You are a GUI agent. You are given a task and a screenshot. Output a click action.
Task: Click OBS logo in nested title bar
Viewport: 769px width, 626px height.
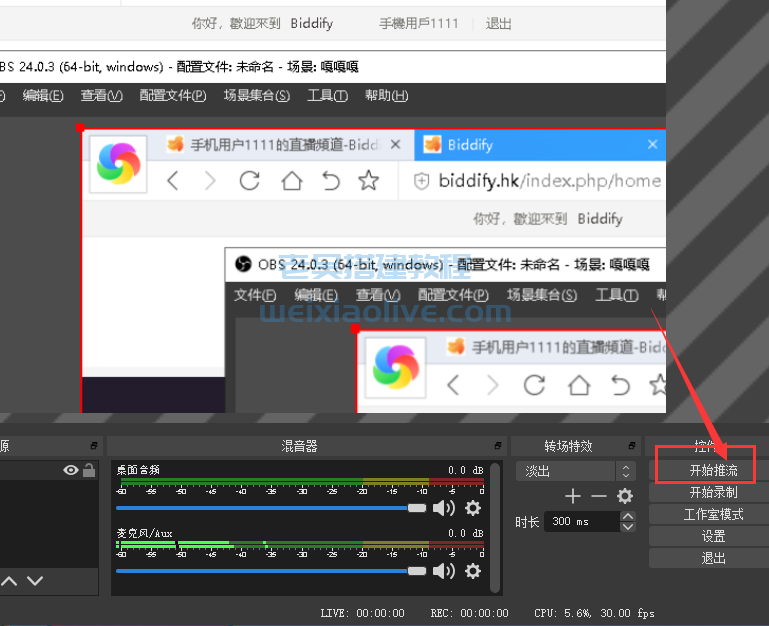click(243, 264)
